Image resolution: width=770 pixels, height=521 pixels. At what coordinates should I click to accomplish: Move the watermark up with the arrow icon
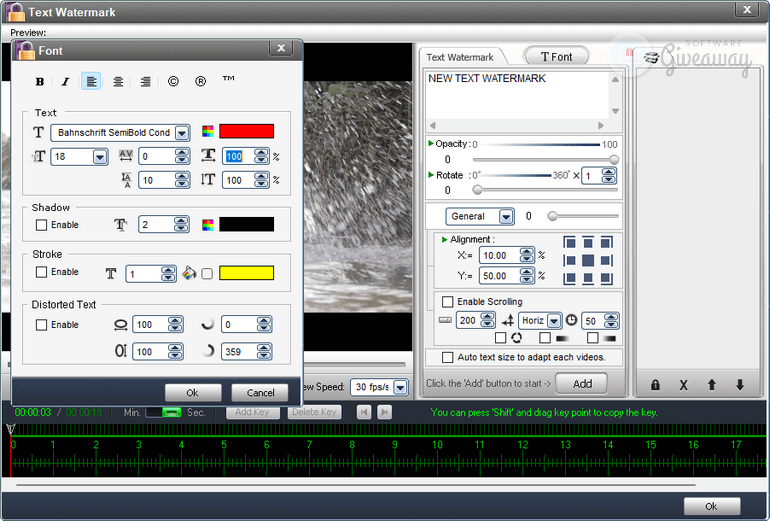click(x=712, y=385)
